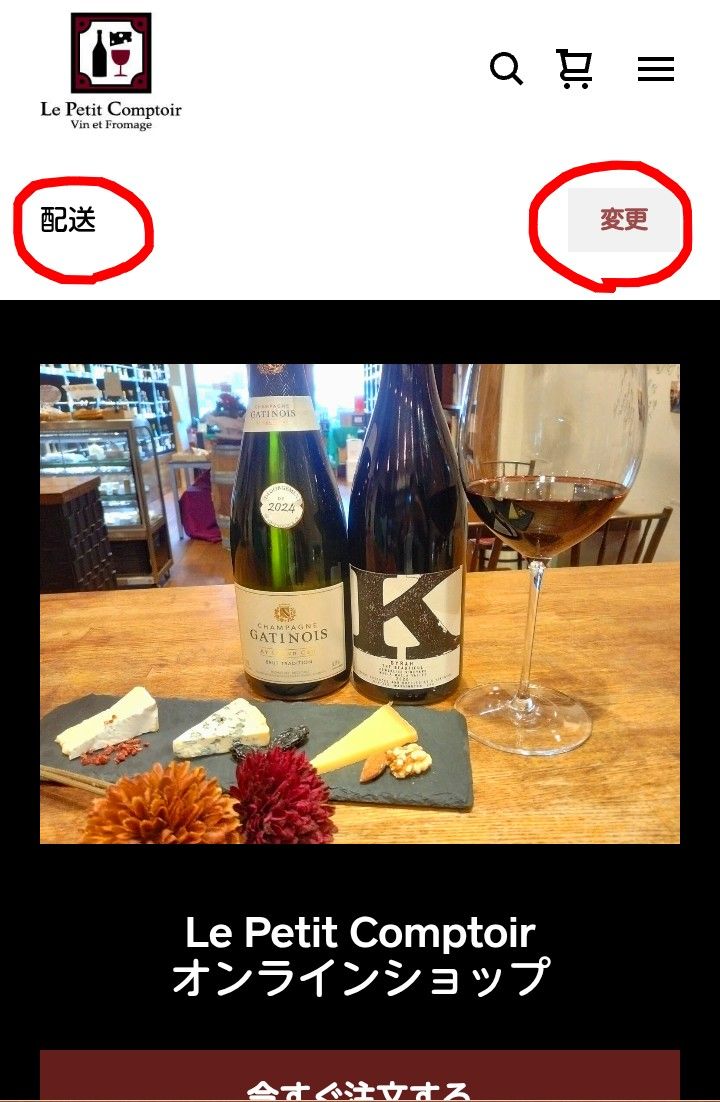Open the shopping cart icon

pyautogui.click(x=574, y=68)
